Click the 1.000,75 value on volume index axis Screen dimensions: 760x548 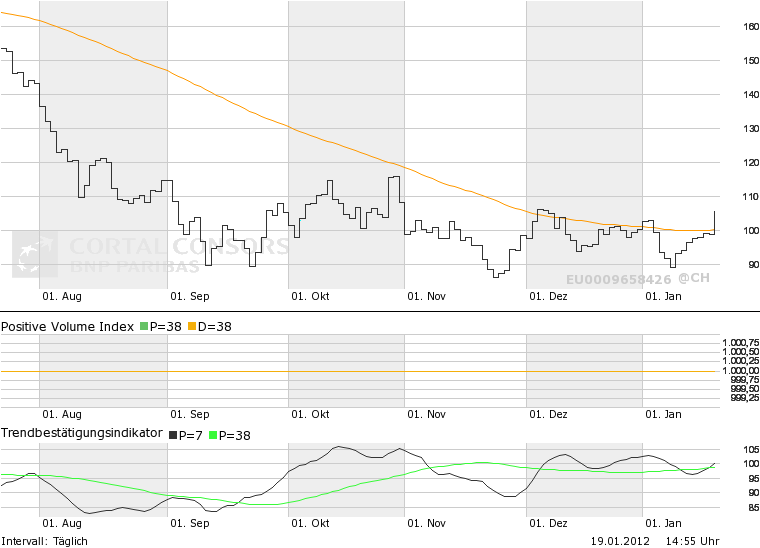click(x=740, y=342)
